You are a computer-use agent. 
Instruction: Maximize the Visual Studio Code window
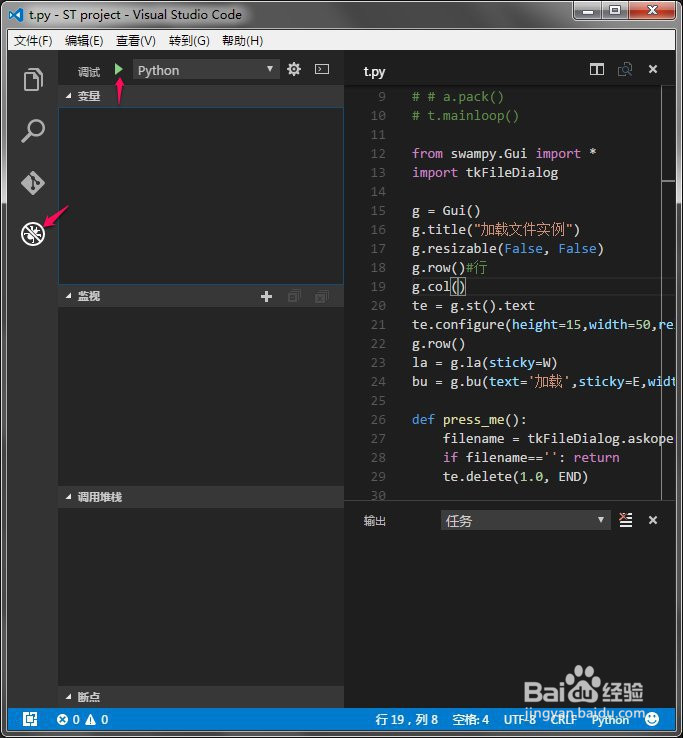615,10
